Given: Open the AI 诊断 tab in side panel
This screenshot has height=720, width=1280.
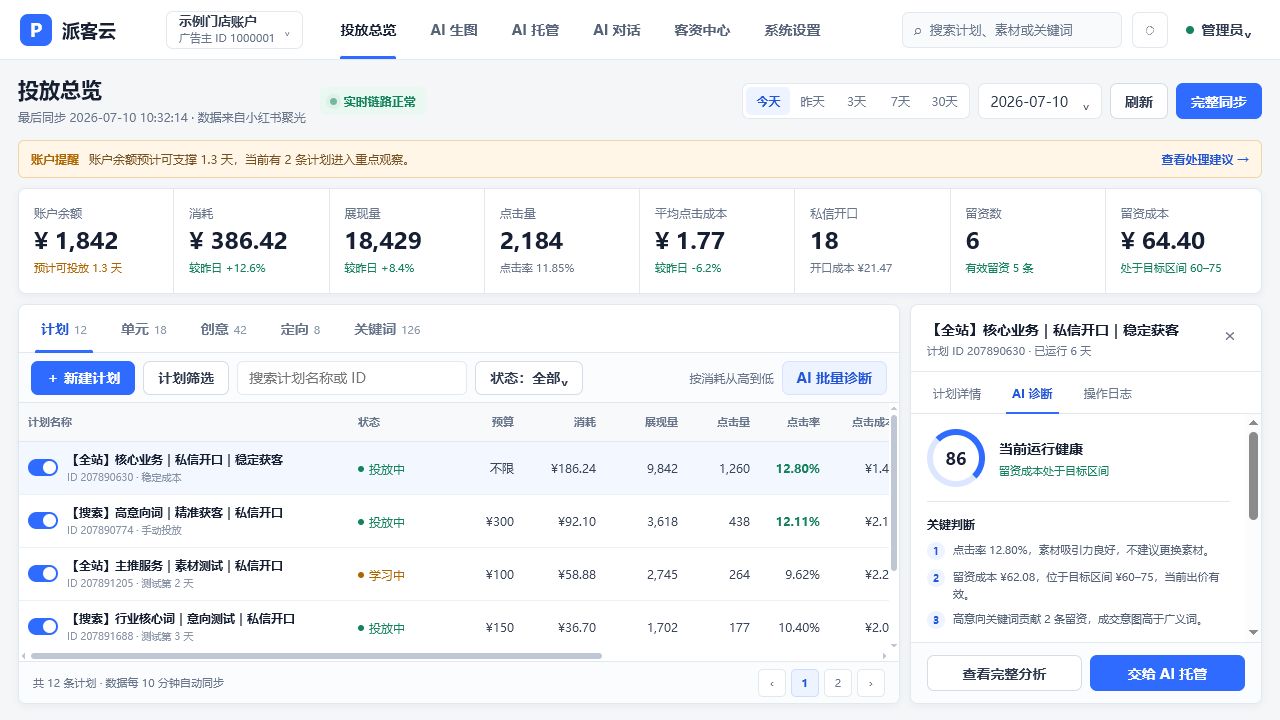Looking at the screenshot, I should click(1032, 394).
